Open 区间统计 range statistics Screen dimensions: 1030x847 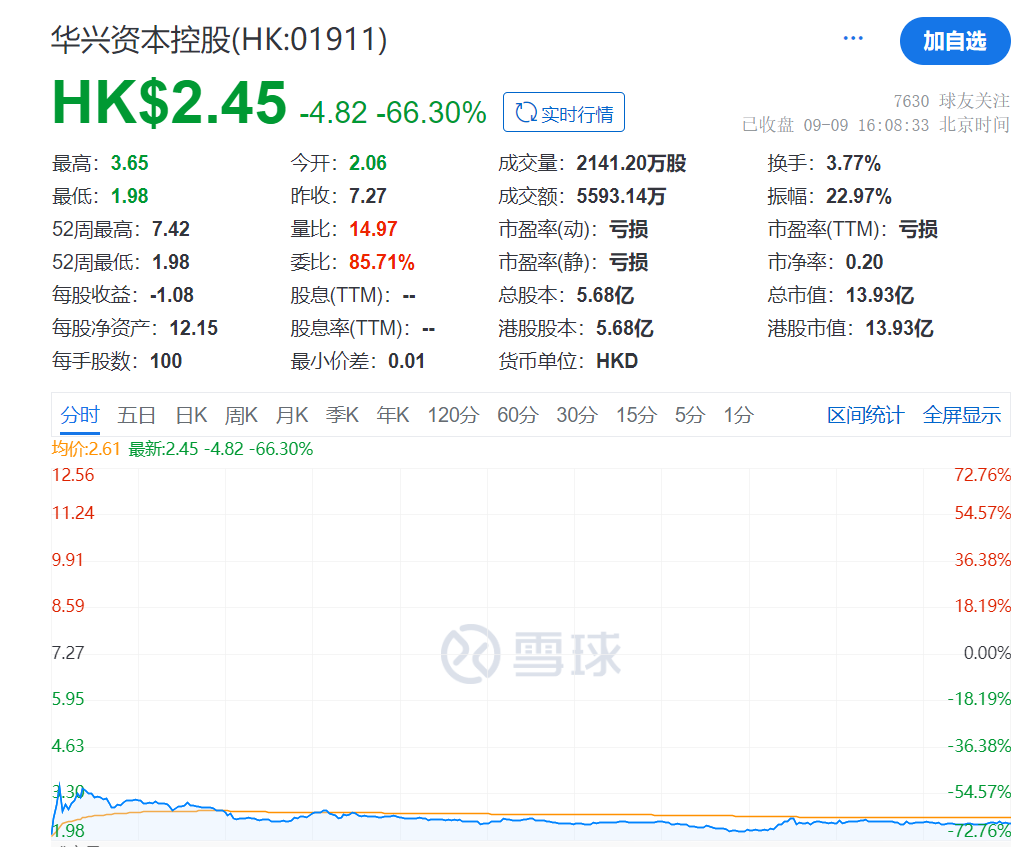click(x=866, y=415)
